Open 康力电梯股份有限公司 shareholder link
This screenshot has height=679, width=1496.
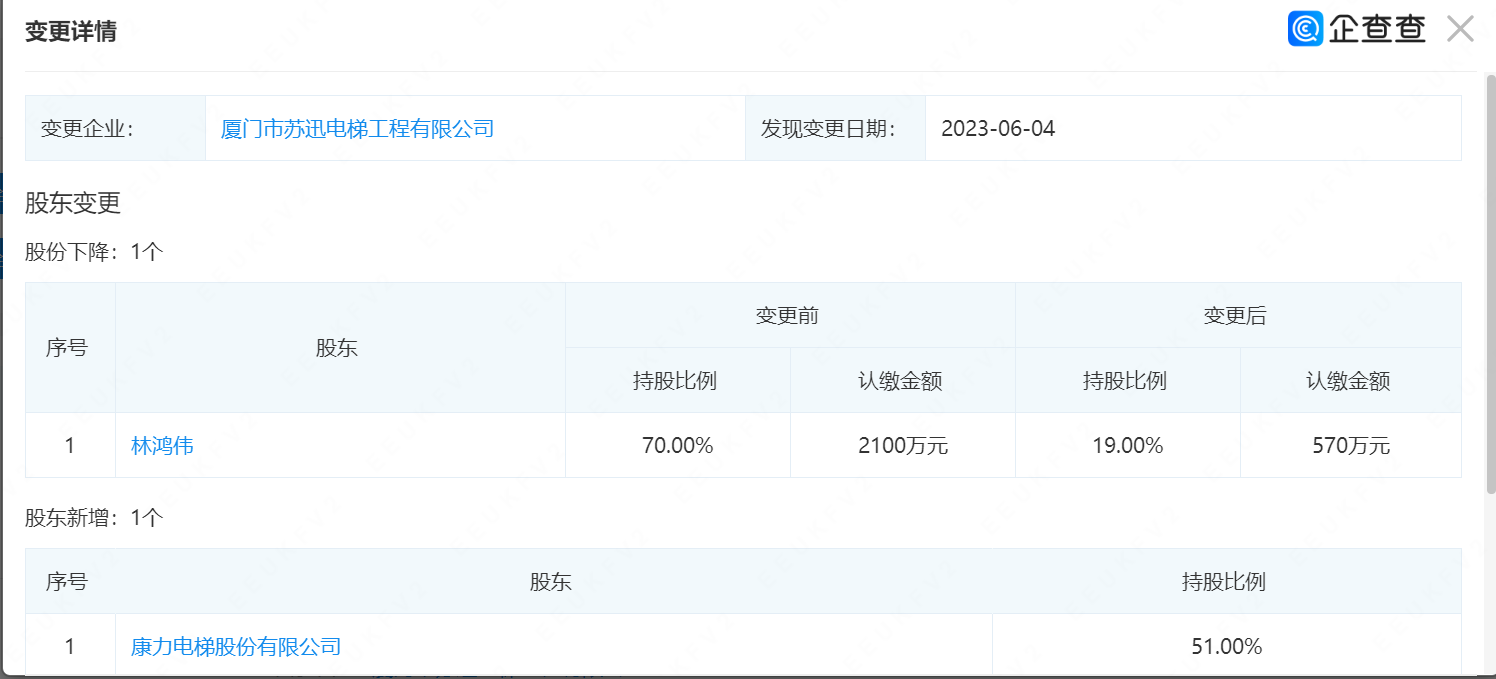[x=236, y=647]
